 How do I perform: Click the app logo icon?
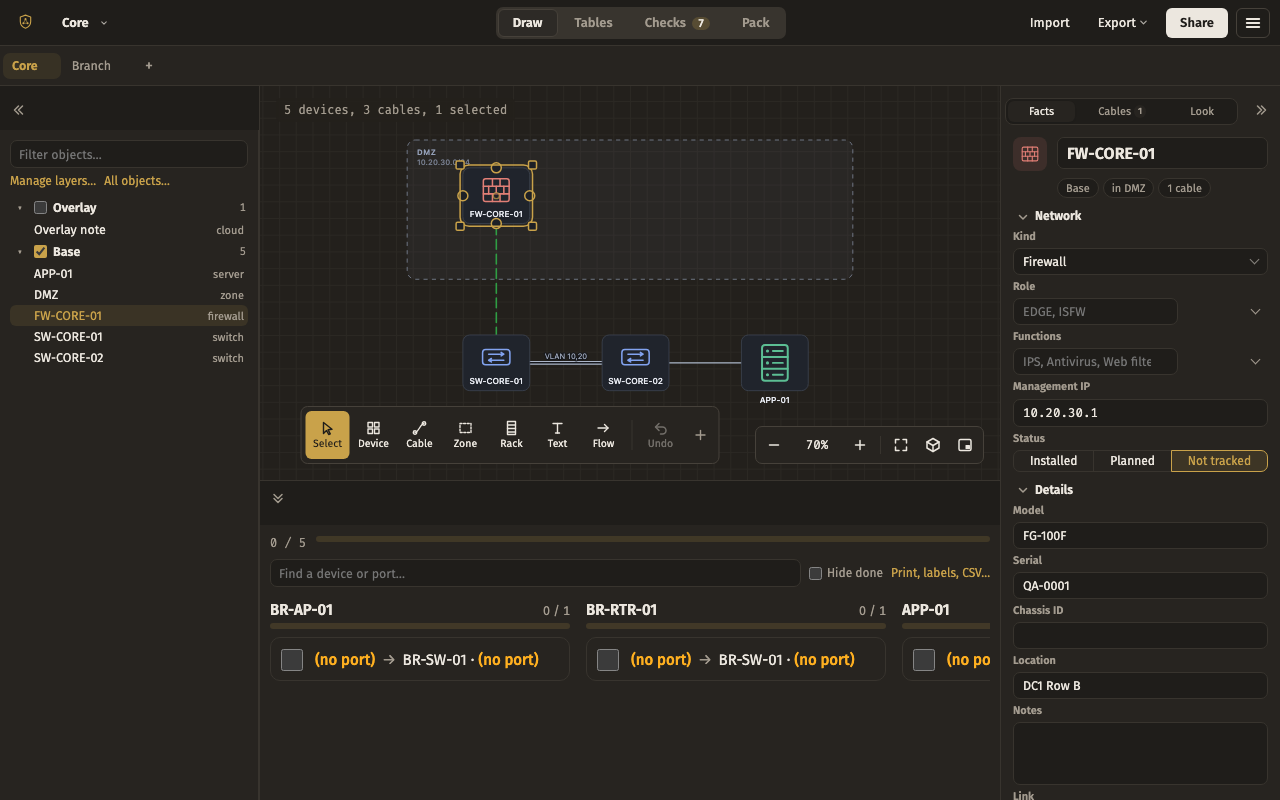25,22
